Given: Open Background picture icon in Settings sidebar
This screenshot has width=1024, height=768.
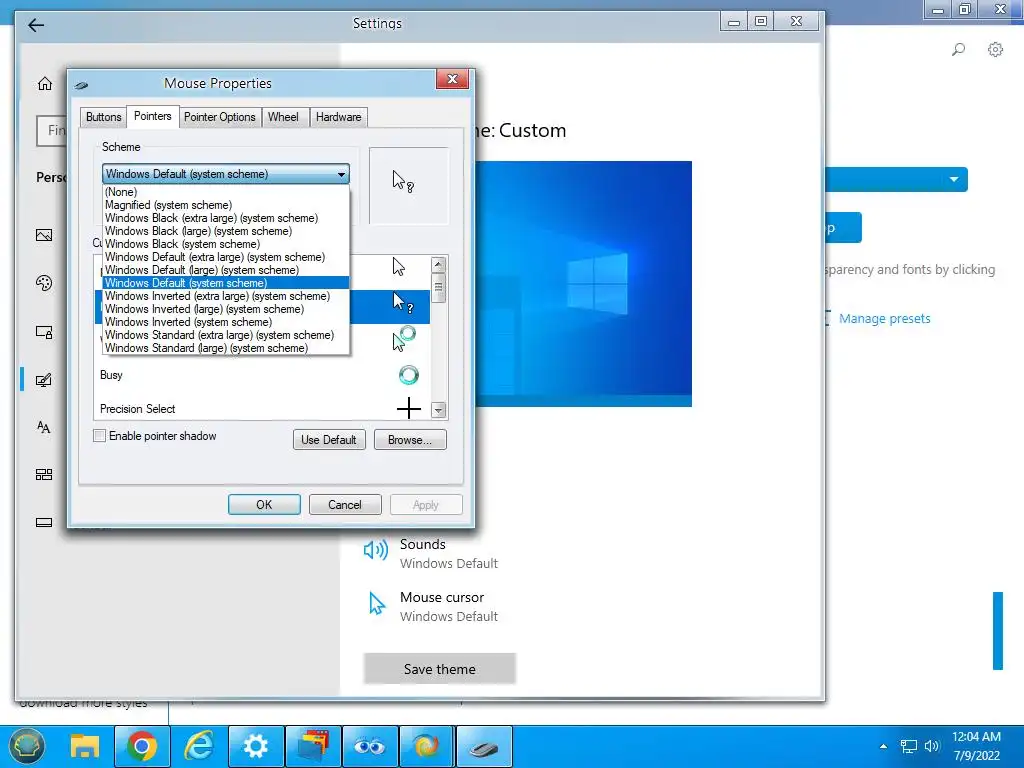Looking at the screenshot, I should (x=44, y=235).
